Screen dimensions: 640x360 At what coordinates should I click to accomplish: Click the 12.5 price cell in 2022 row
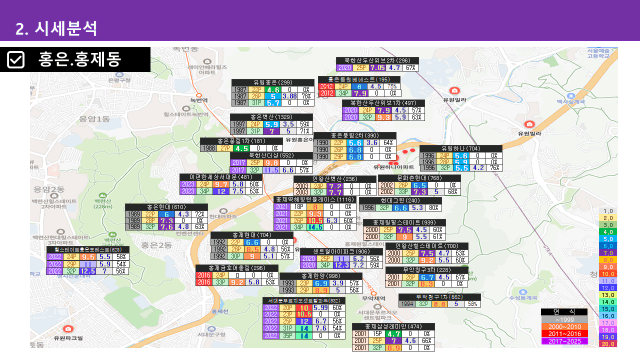click(x=87, y=271)
